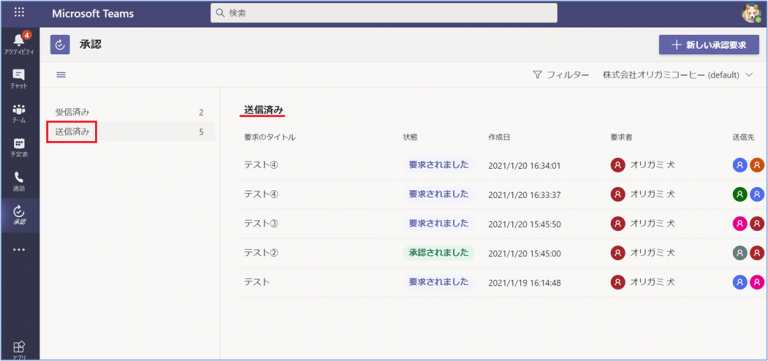Open the app launcher waffle icon
768x361 pixels.
[19, 13]
